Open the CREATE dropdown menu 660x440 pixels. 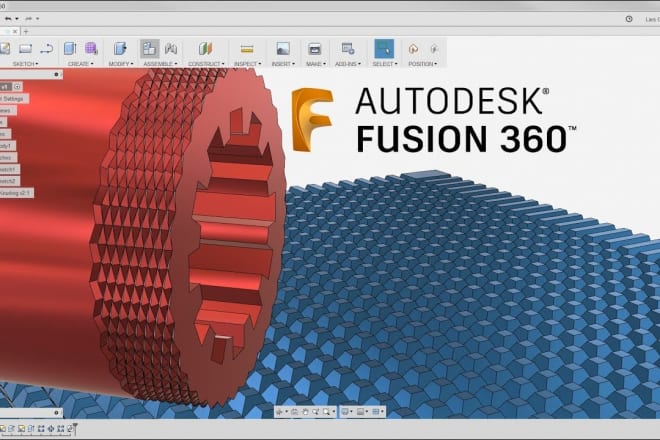click(80, 64)
